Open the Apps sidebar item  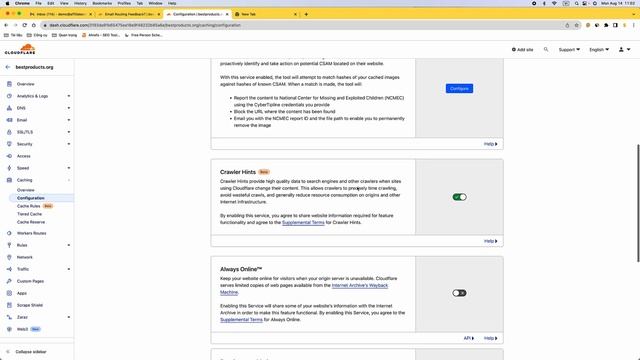22,293
